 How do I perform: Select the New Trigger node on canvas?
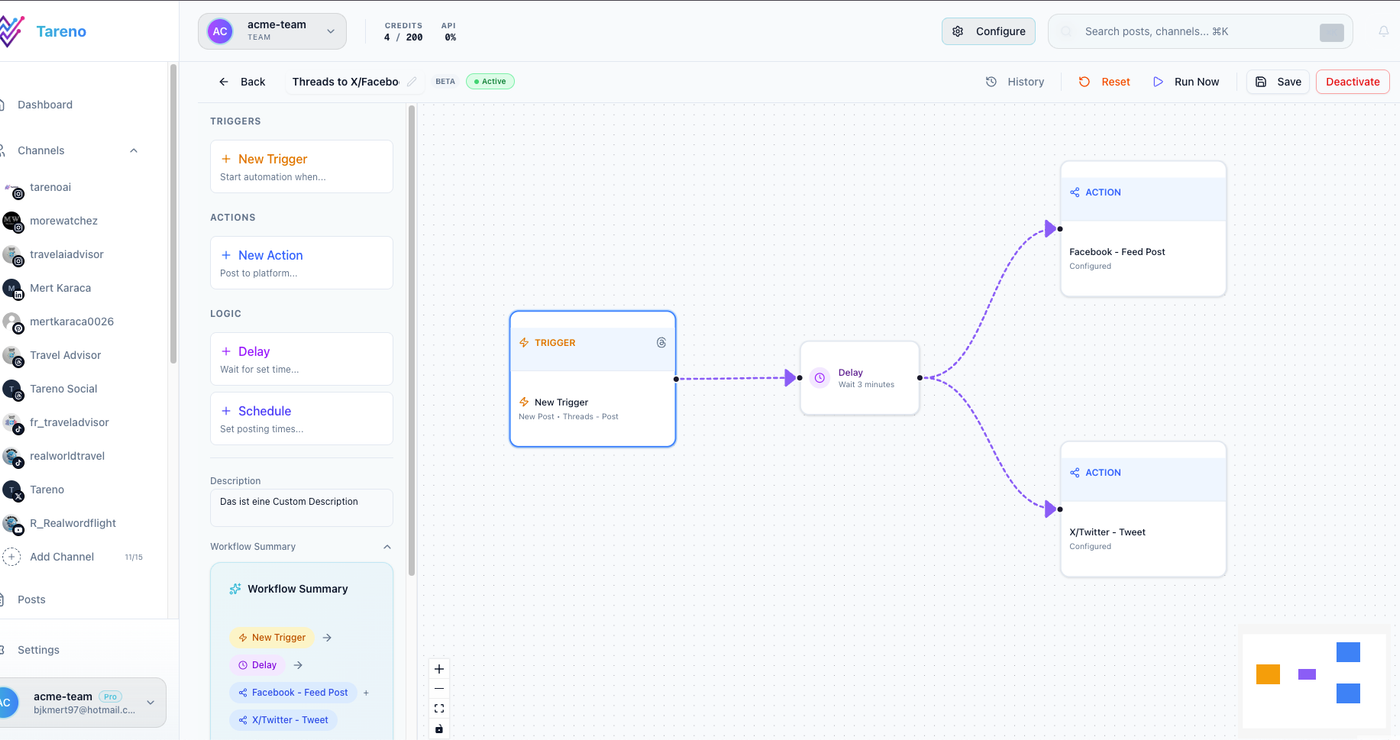coord(593,379)
